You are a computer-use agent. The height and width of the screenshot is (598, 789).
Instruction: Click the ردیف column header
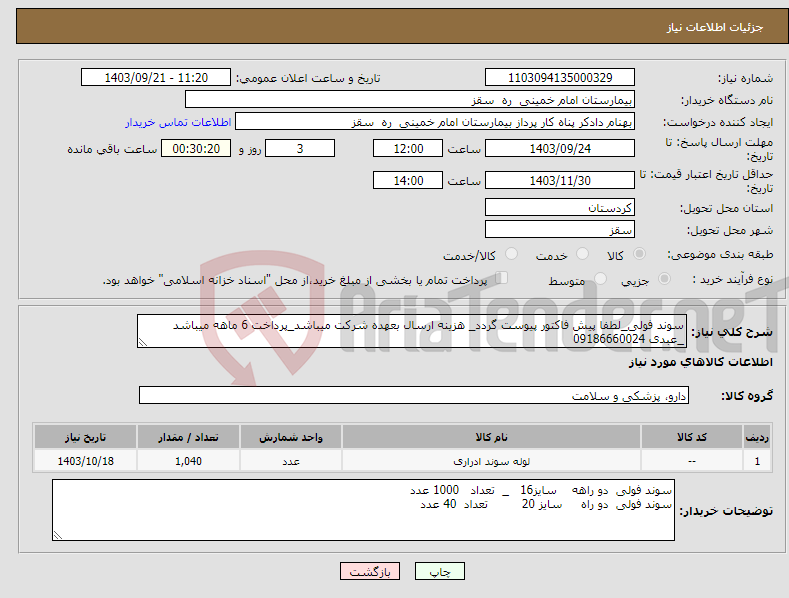757,437
